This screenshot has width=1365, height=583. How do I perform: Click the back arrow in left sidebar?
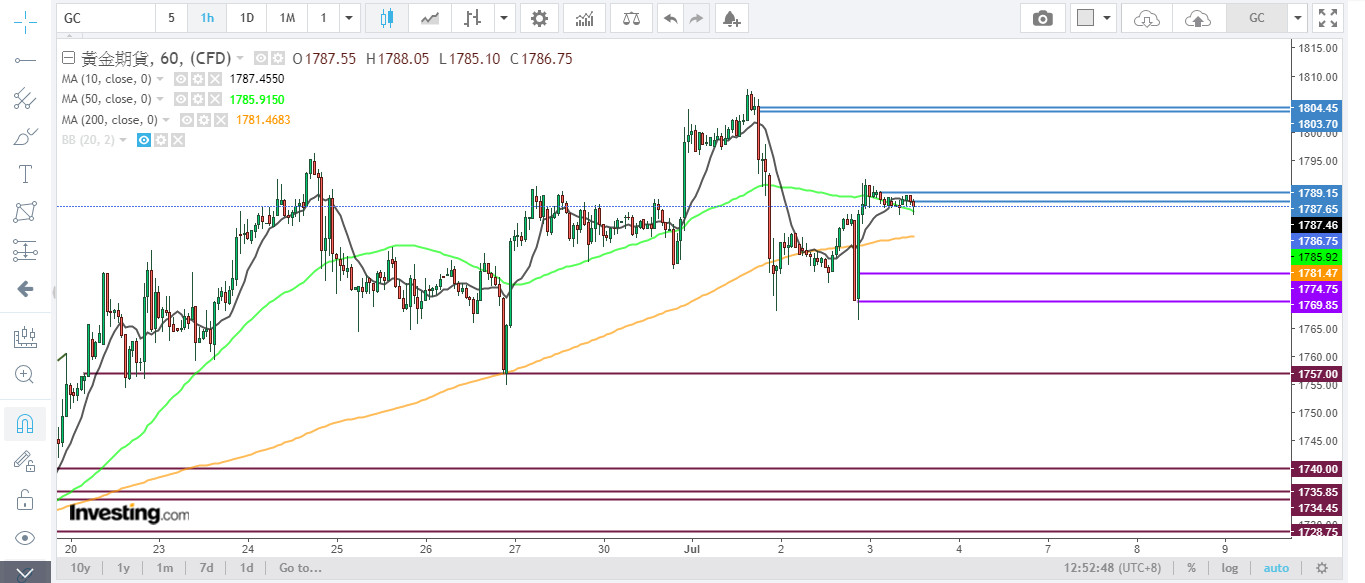tap(25, 289)
